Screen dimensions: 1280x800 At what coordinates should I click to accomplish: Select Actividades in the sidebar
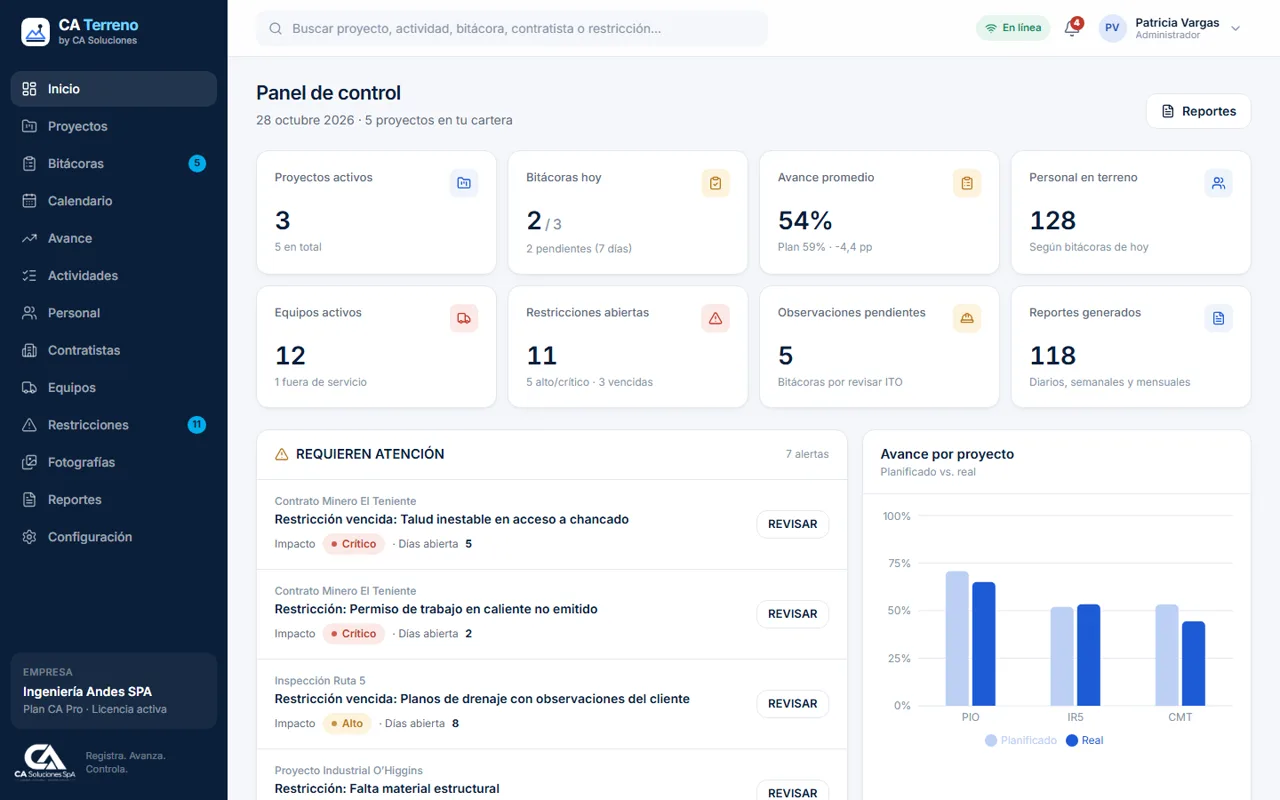(x=114, y=275)
